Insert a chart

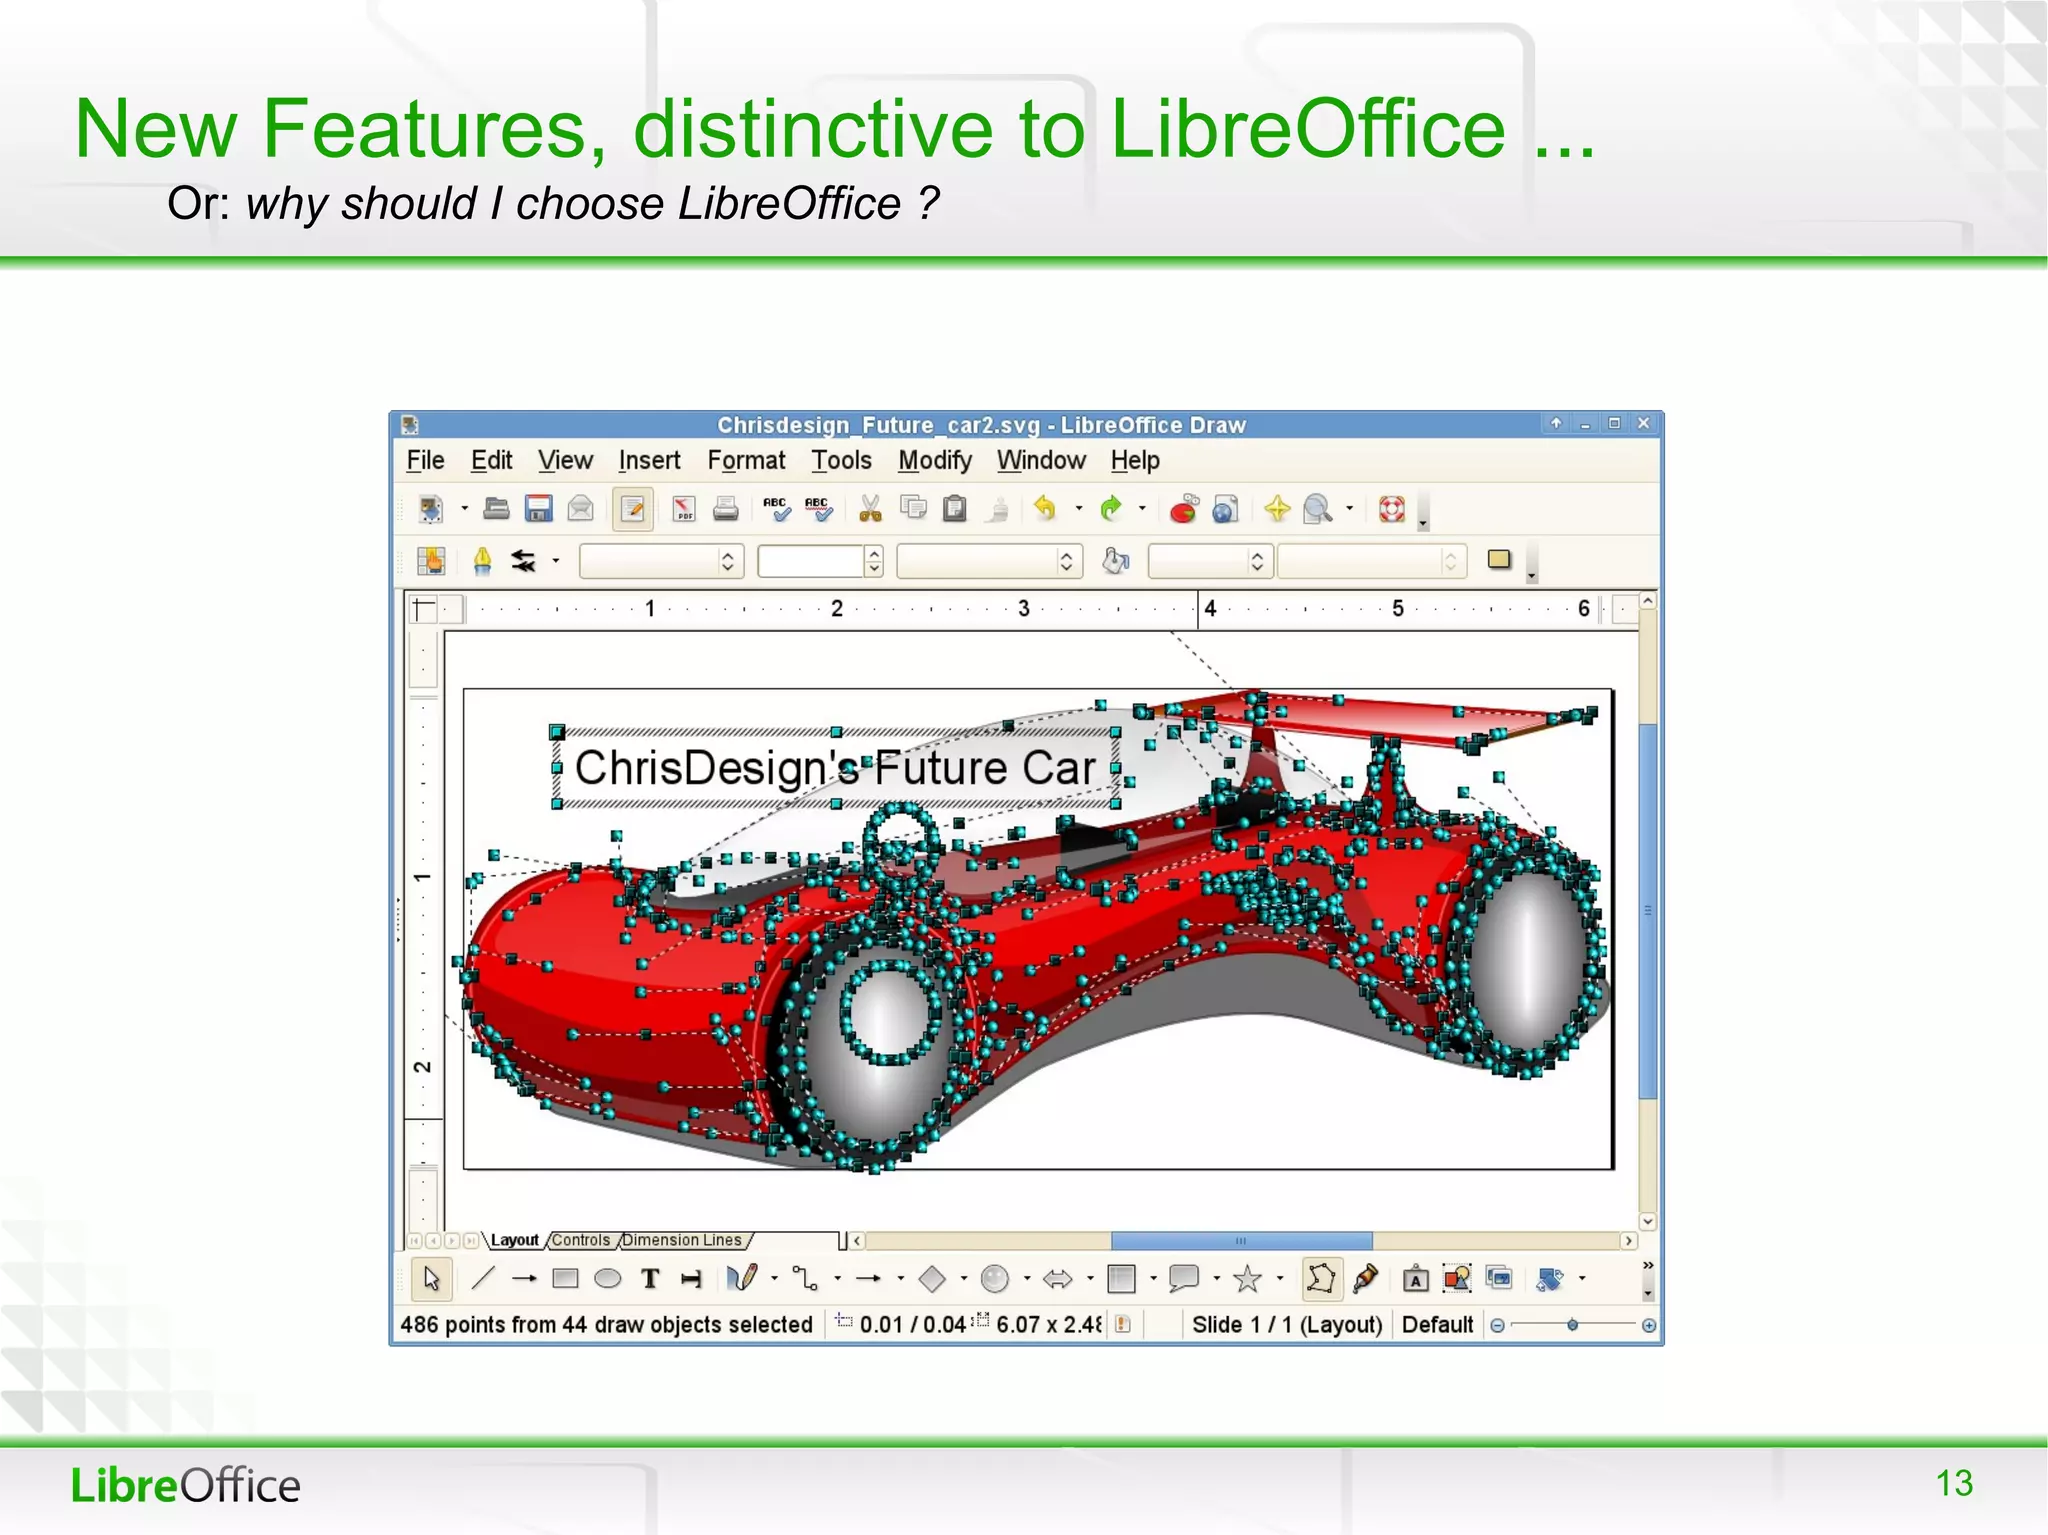1184,509
